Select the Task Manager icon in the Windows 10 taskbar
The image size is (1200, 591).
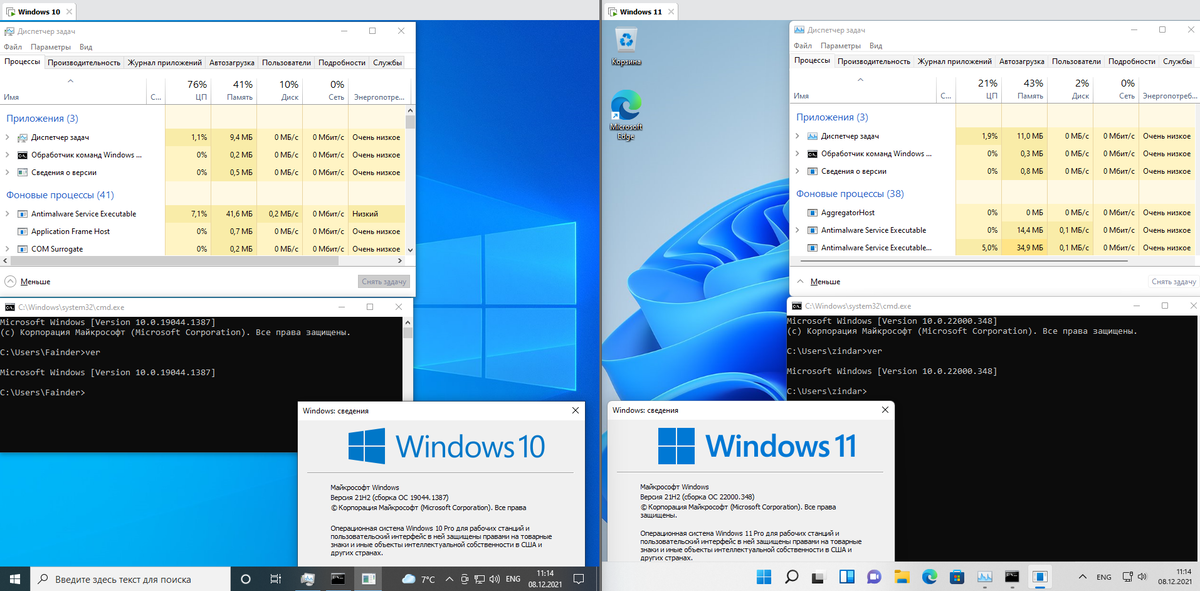click(309, 578)
